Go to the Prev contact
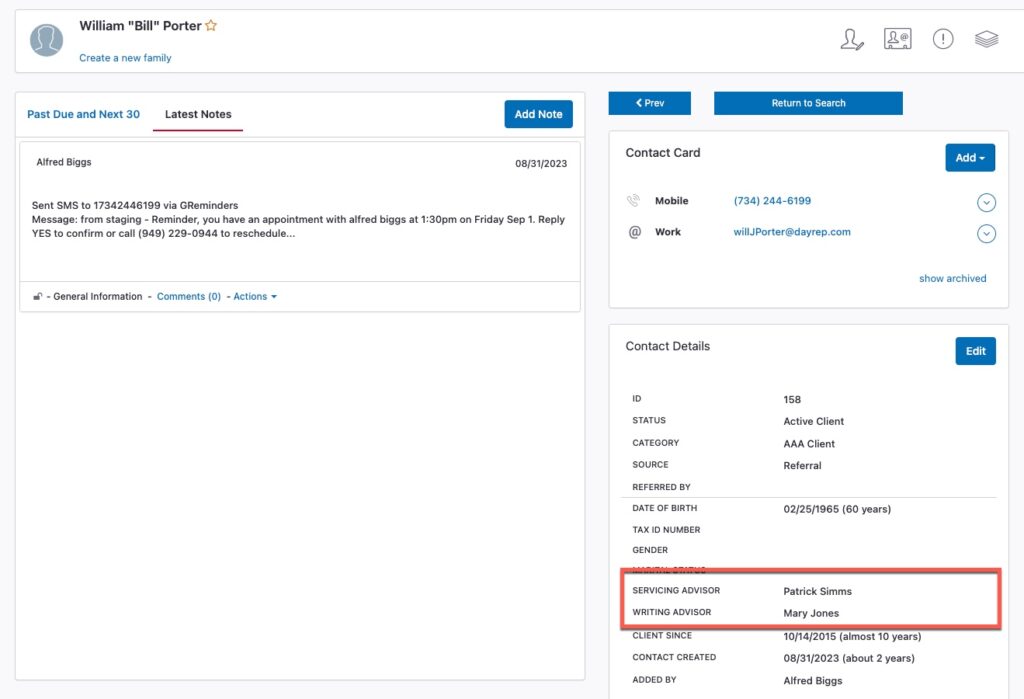This screenshot has width=1024, height=699. (x=649, y=103)
